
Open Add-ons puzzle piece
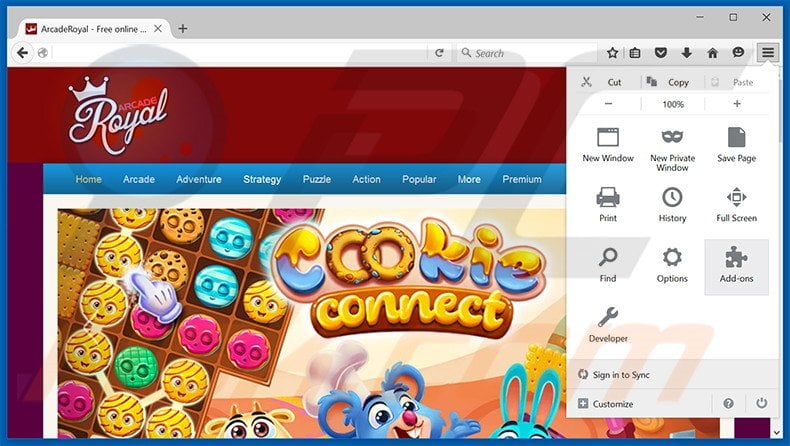pos(736,267)
